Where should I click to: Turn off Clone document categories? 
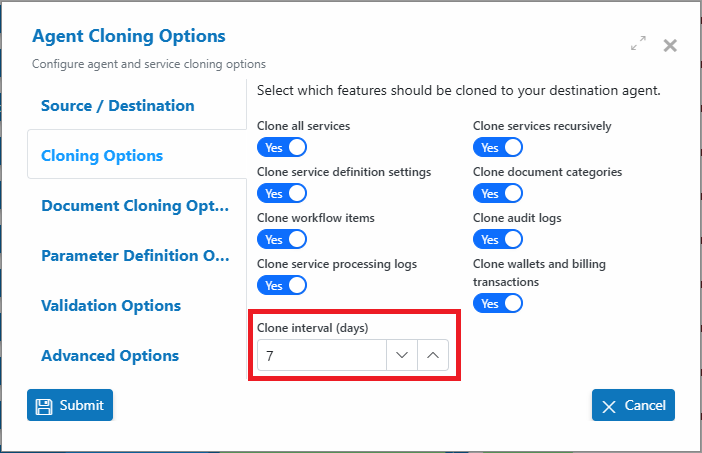[x=498, y=193]
